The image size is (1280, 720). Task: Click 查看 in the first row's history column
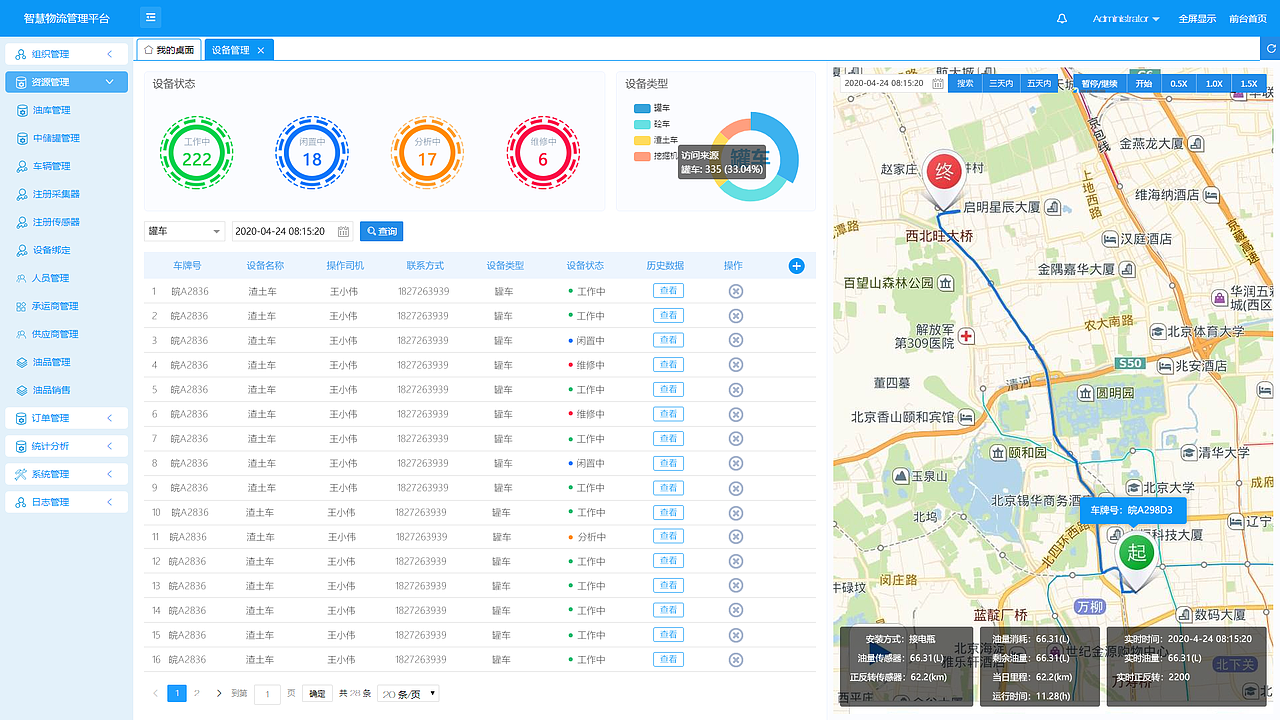coord(669,290)
